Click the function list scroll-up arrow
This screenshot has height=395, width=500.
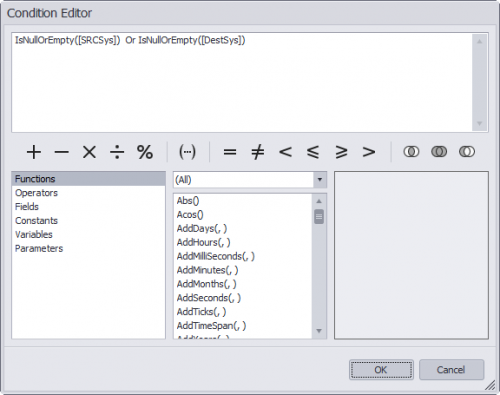319,201
